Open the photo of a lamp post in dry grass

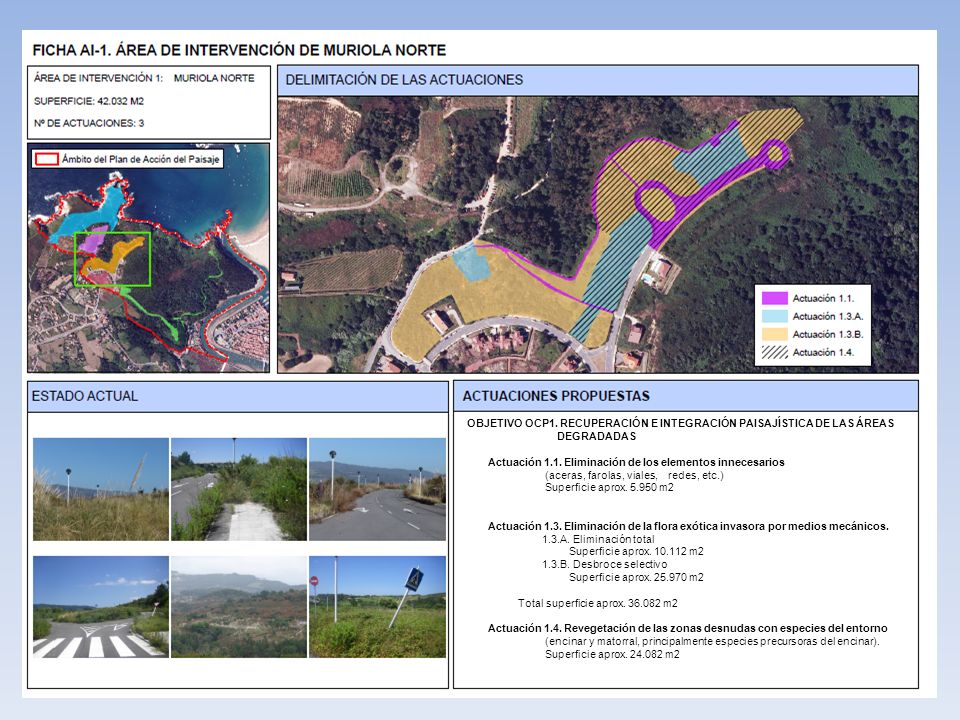tap(101, 489)
